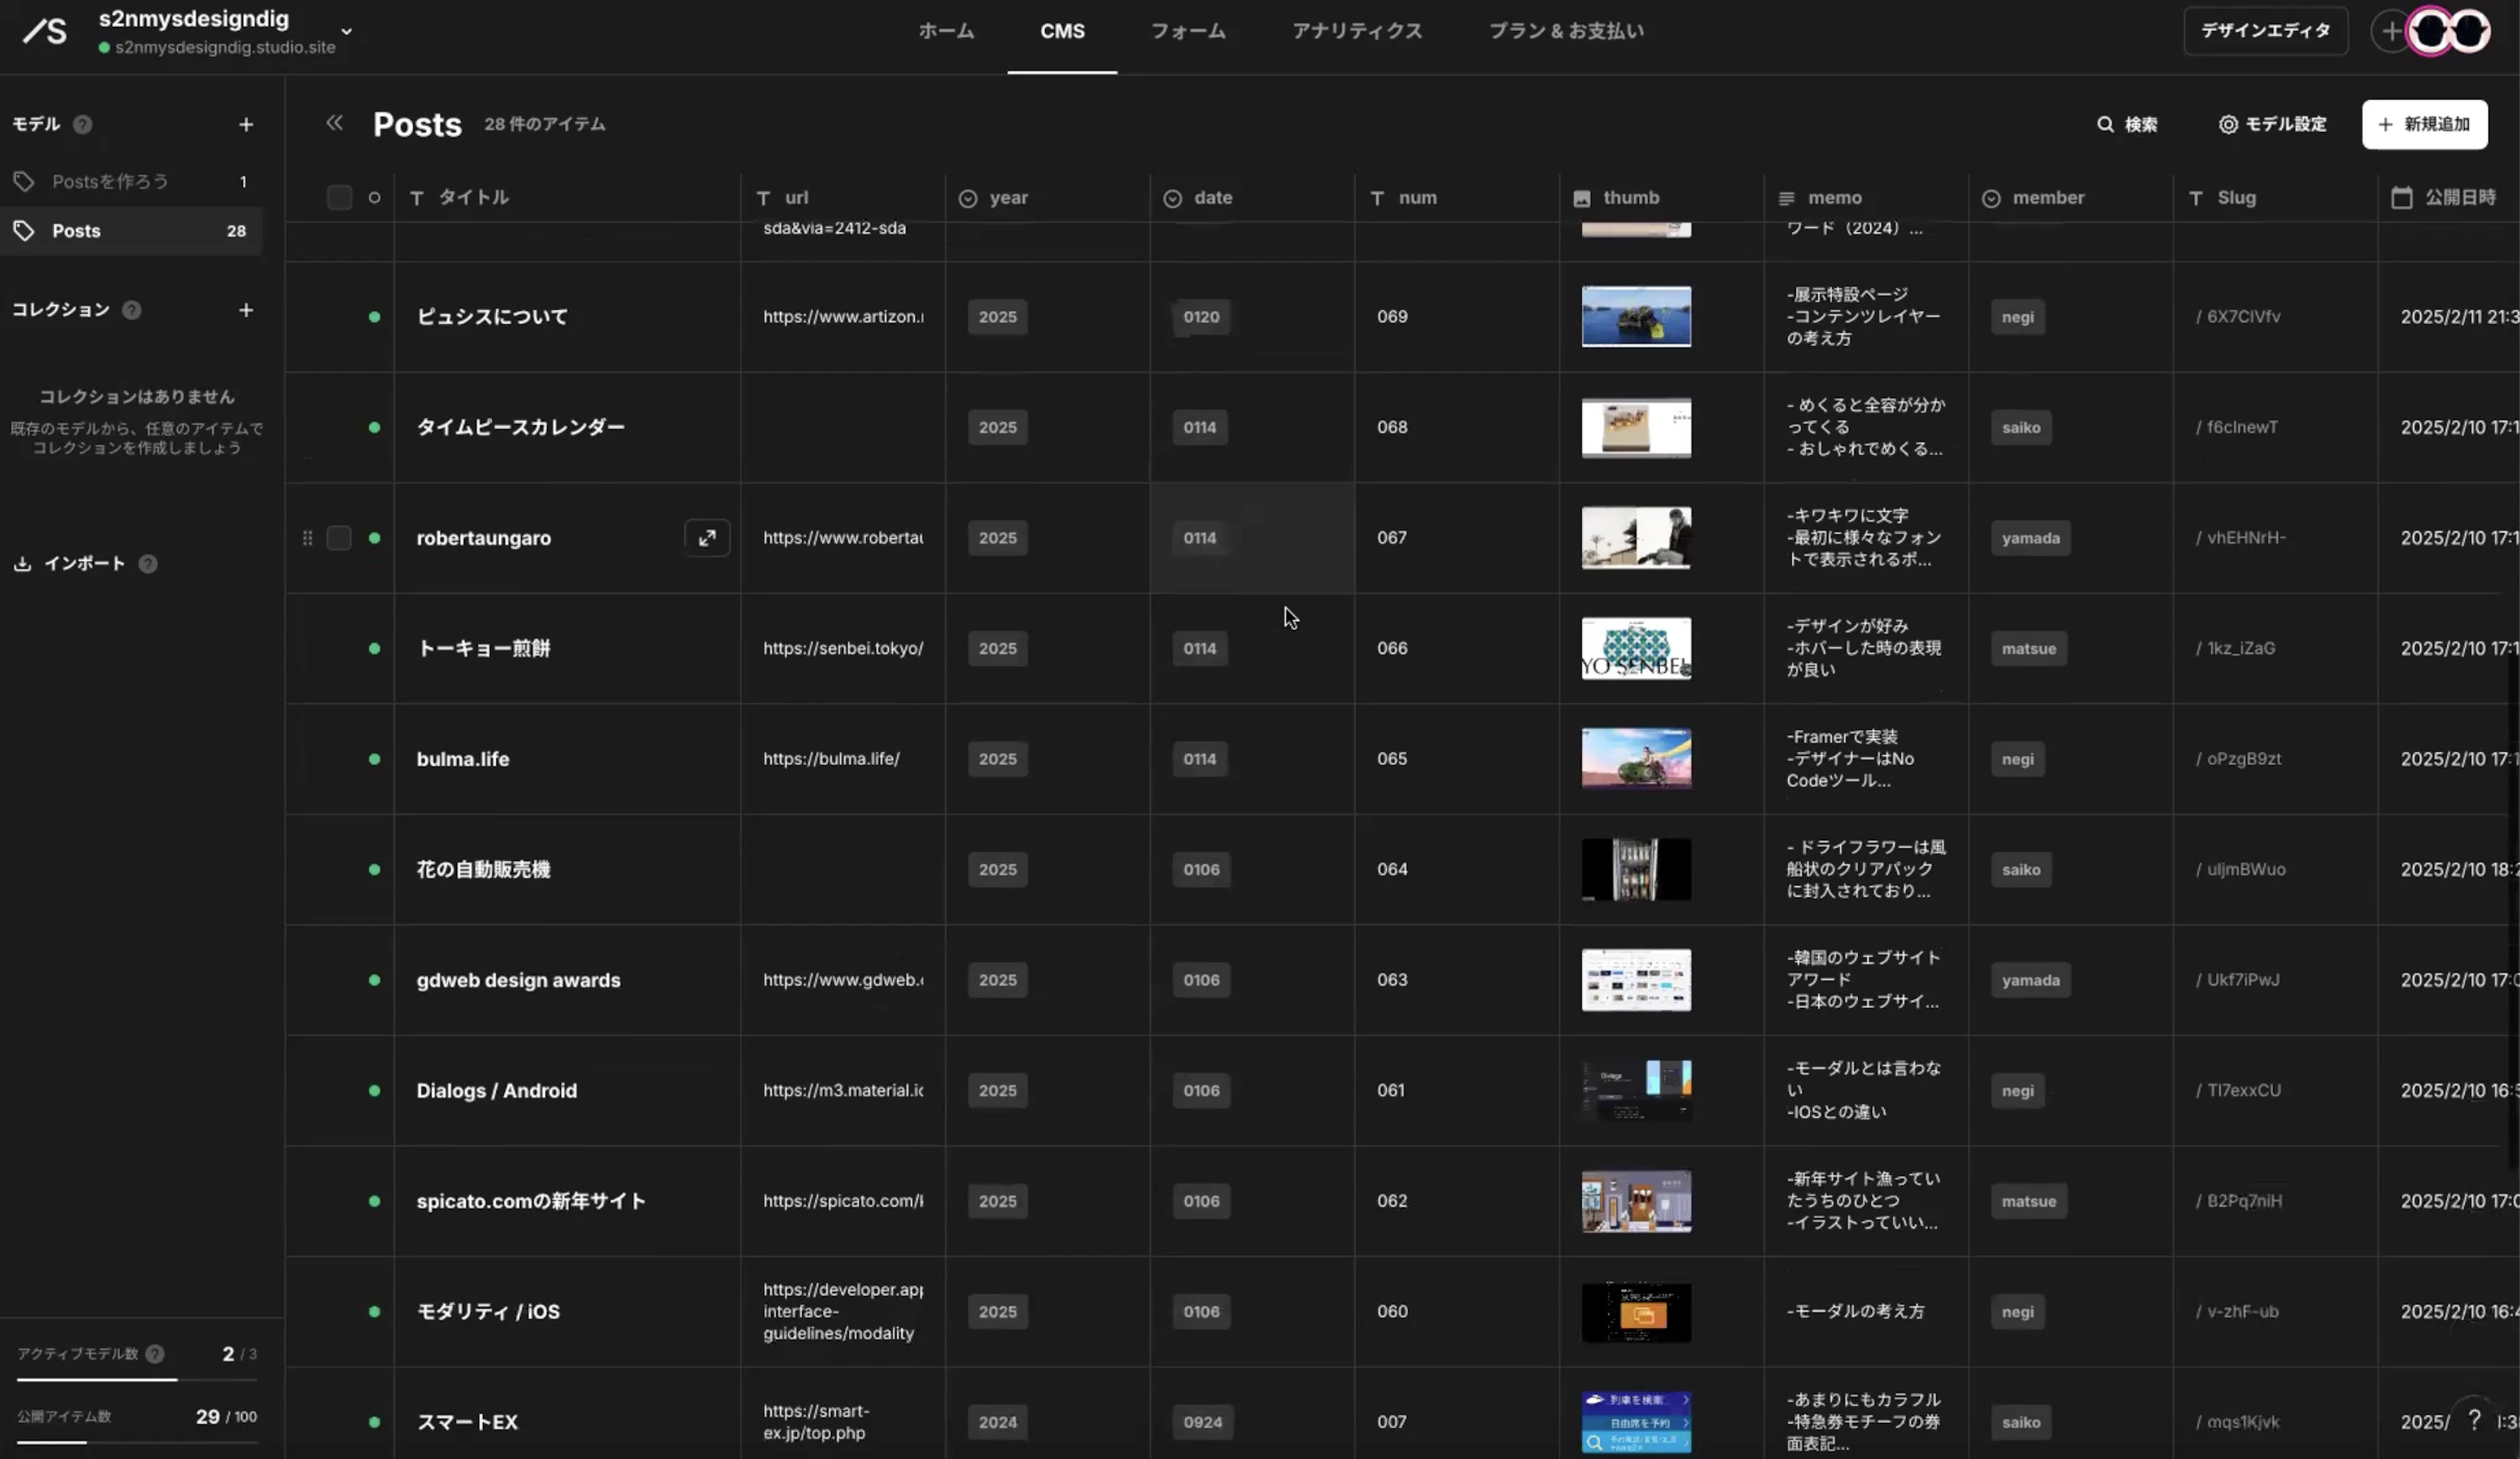The width and height of the screenshot is (2520, 1459).
Task: Click help question mark beside モデル
Action: (83, 125)
